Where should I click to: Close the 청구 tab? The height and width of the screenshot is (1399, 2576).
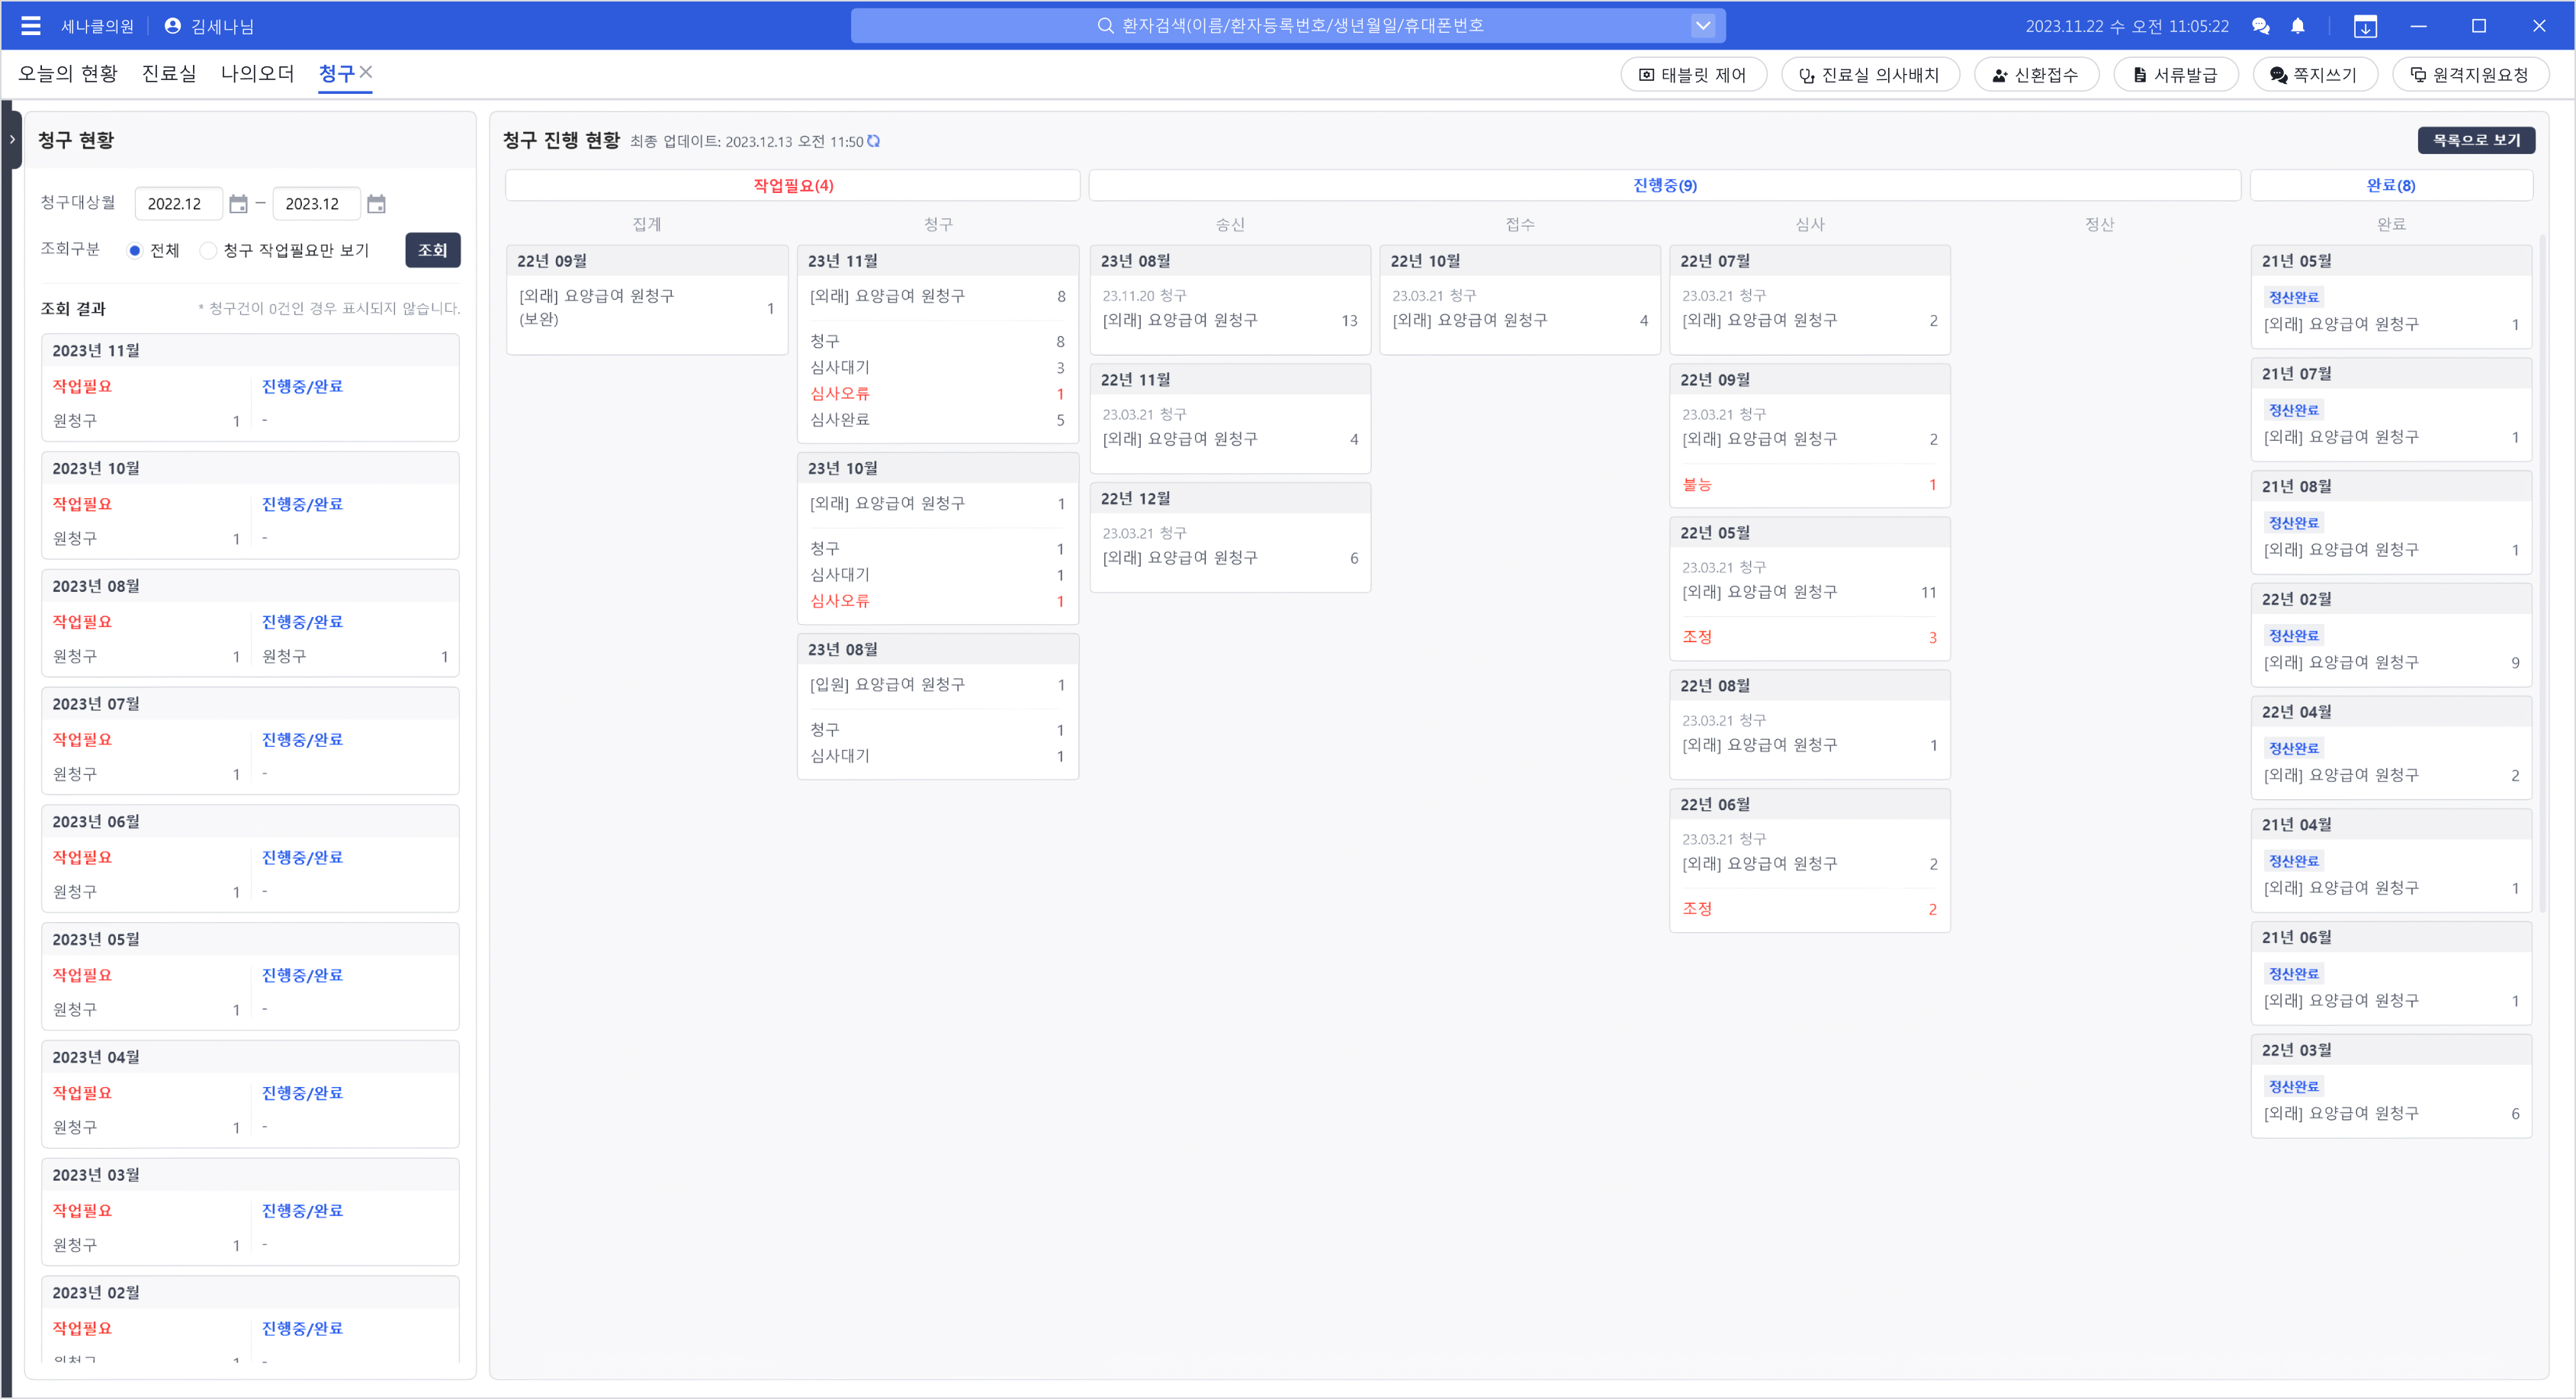click(366, 72)
